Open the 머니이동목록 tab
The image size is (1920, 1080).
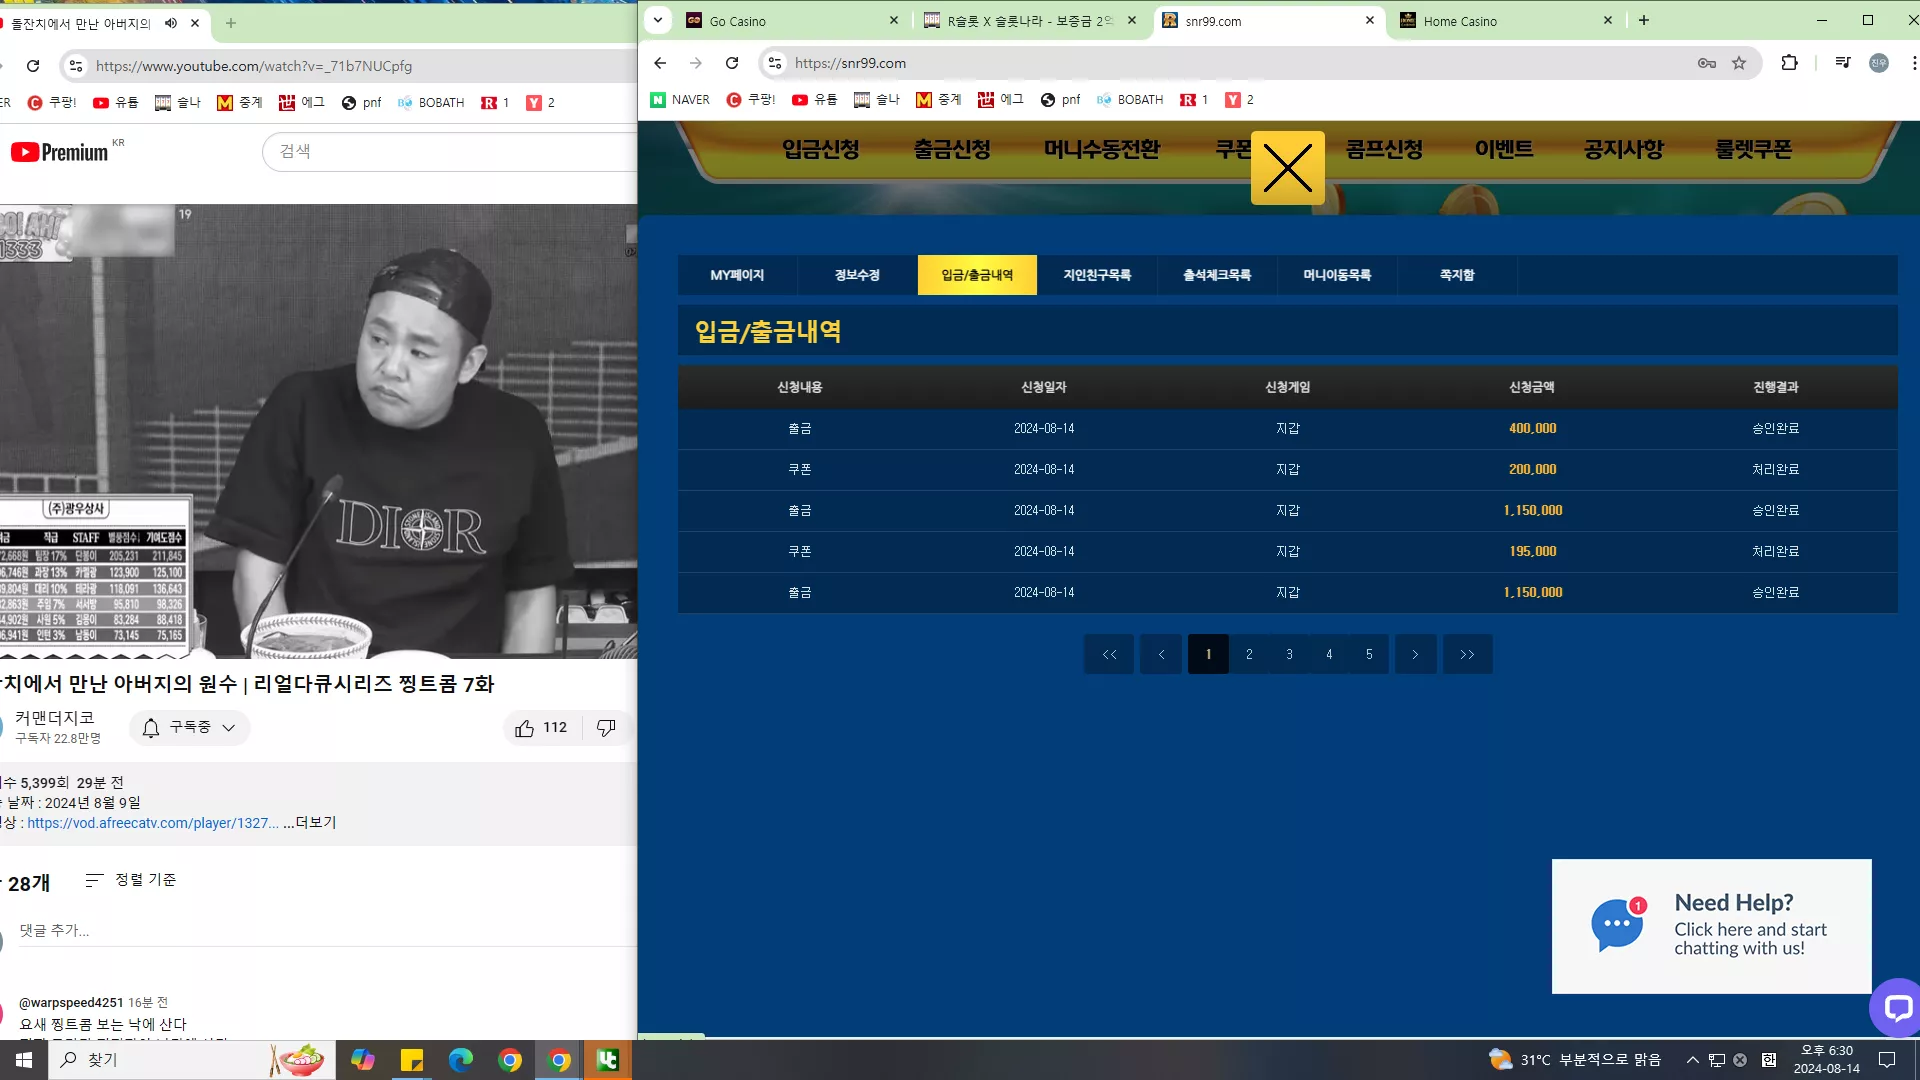pyautogui.click(x=1337, y=275)
